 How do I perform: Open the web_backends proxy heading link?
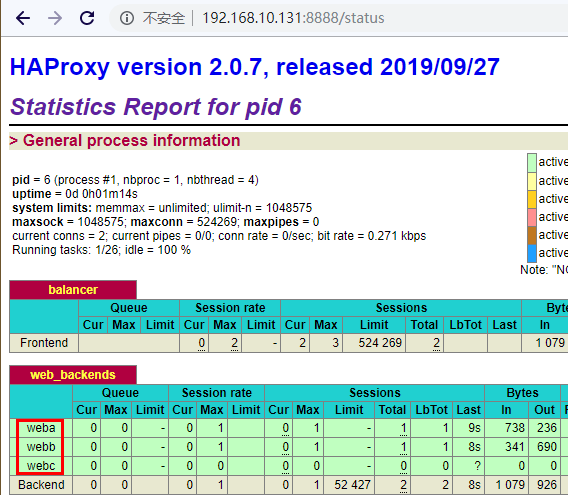[73, 375]
